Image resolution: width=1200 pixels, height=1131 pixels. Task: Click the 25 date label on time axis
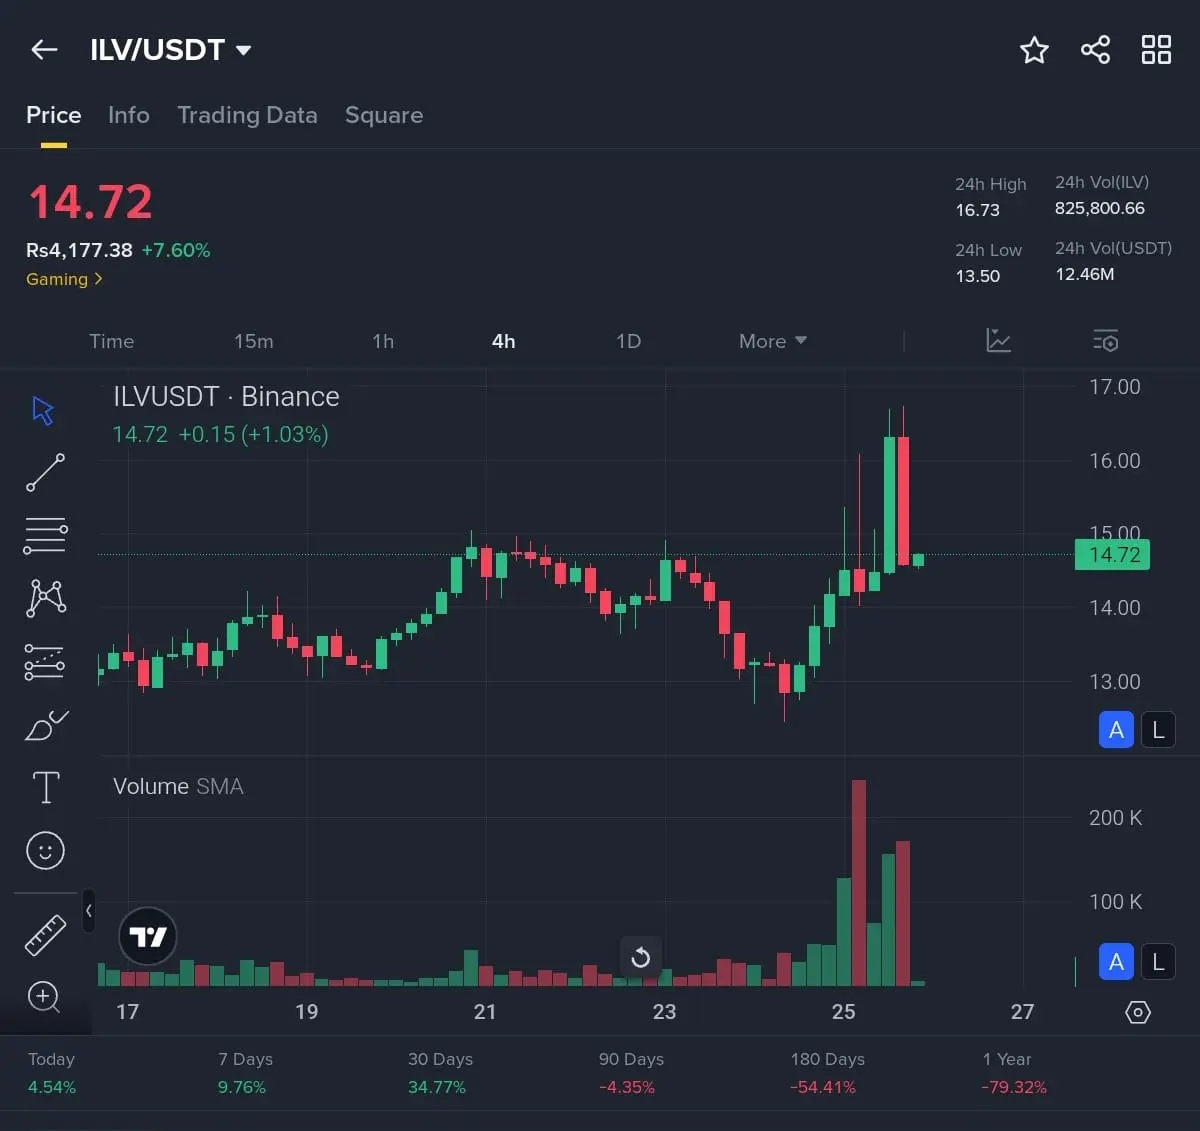click(843, 1012)
